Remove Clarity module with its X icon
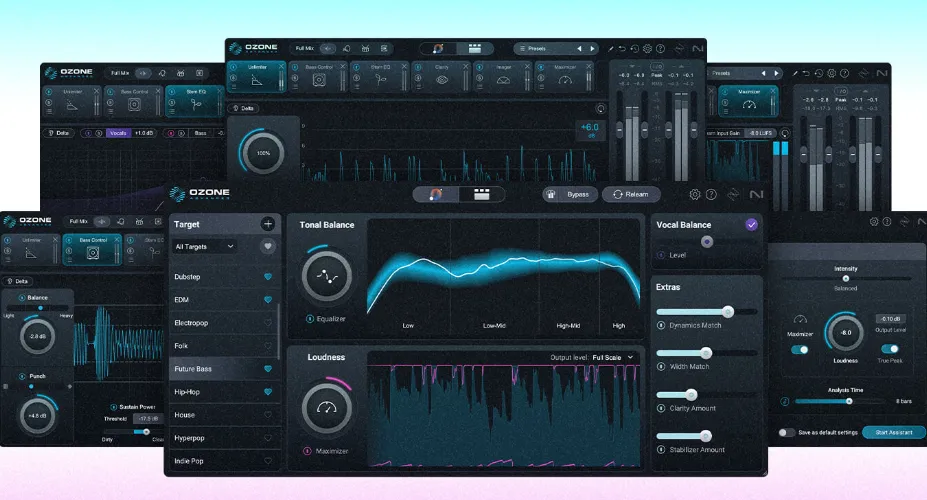 click(x=465, y=67)
